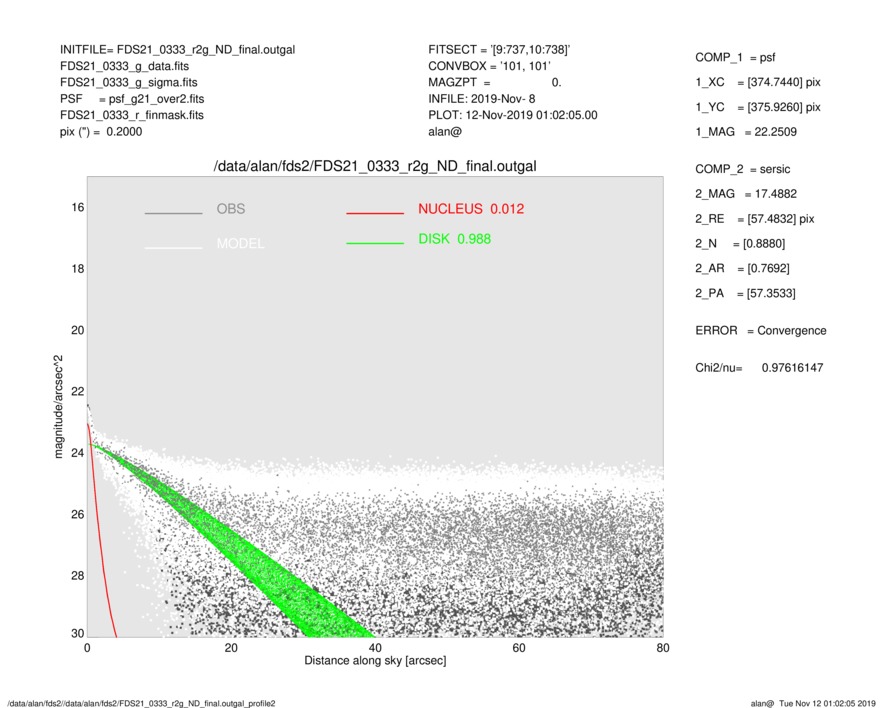This screenshot has height=708, width=885.
Task: Click the 1_MAG = 22.2509 value
Action: point(746,132)
